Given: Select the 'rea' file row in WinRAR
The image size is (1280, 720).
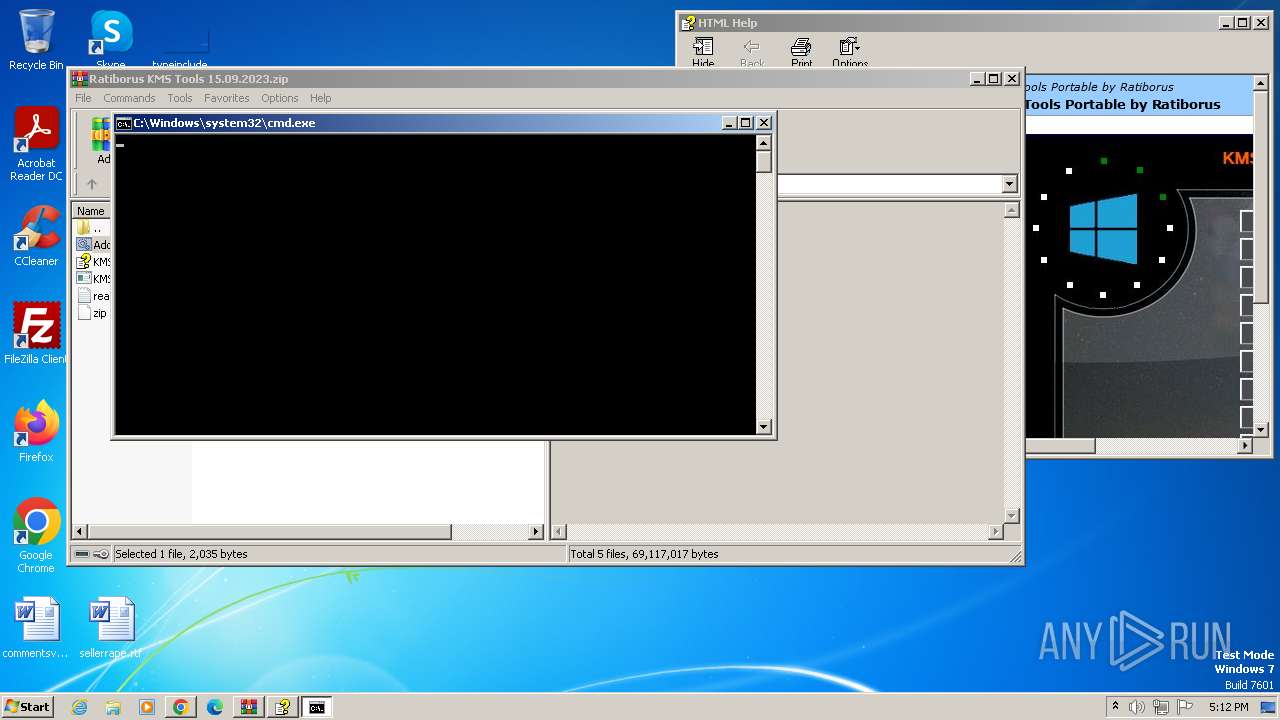Looking at the screenshot, I should pos(92,296).
